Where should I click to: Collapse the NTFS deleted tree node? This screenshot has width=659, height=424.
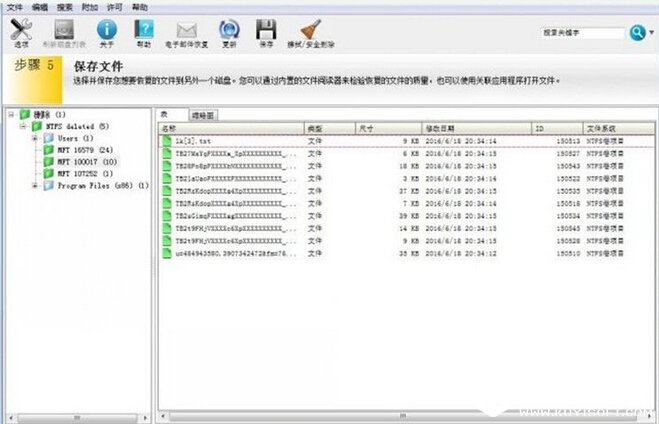point(23,127)
